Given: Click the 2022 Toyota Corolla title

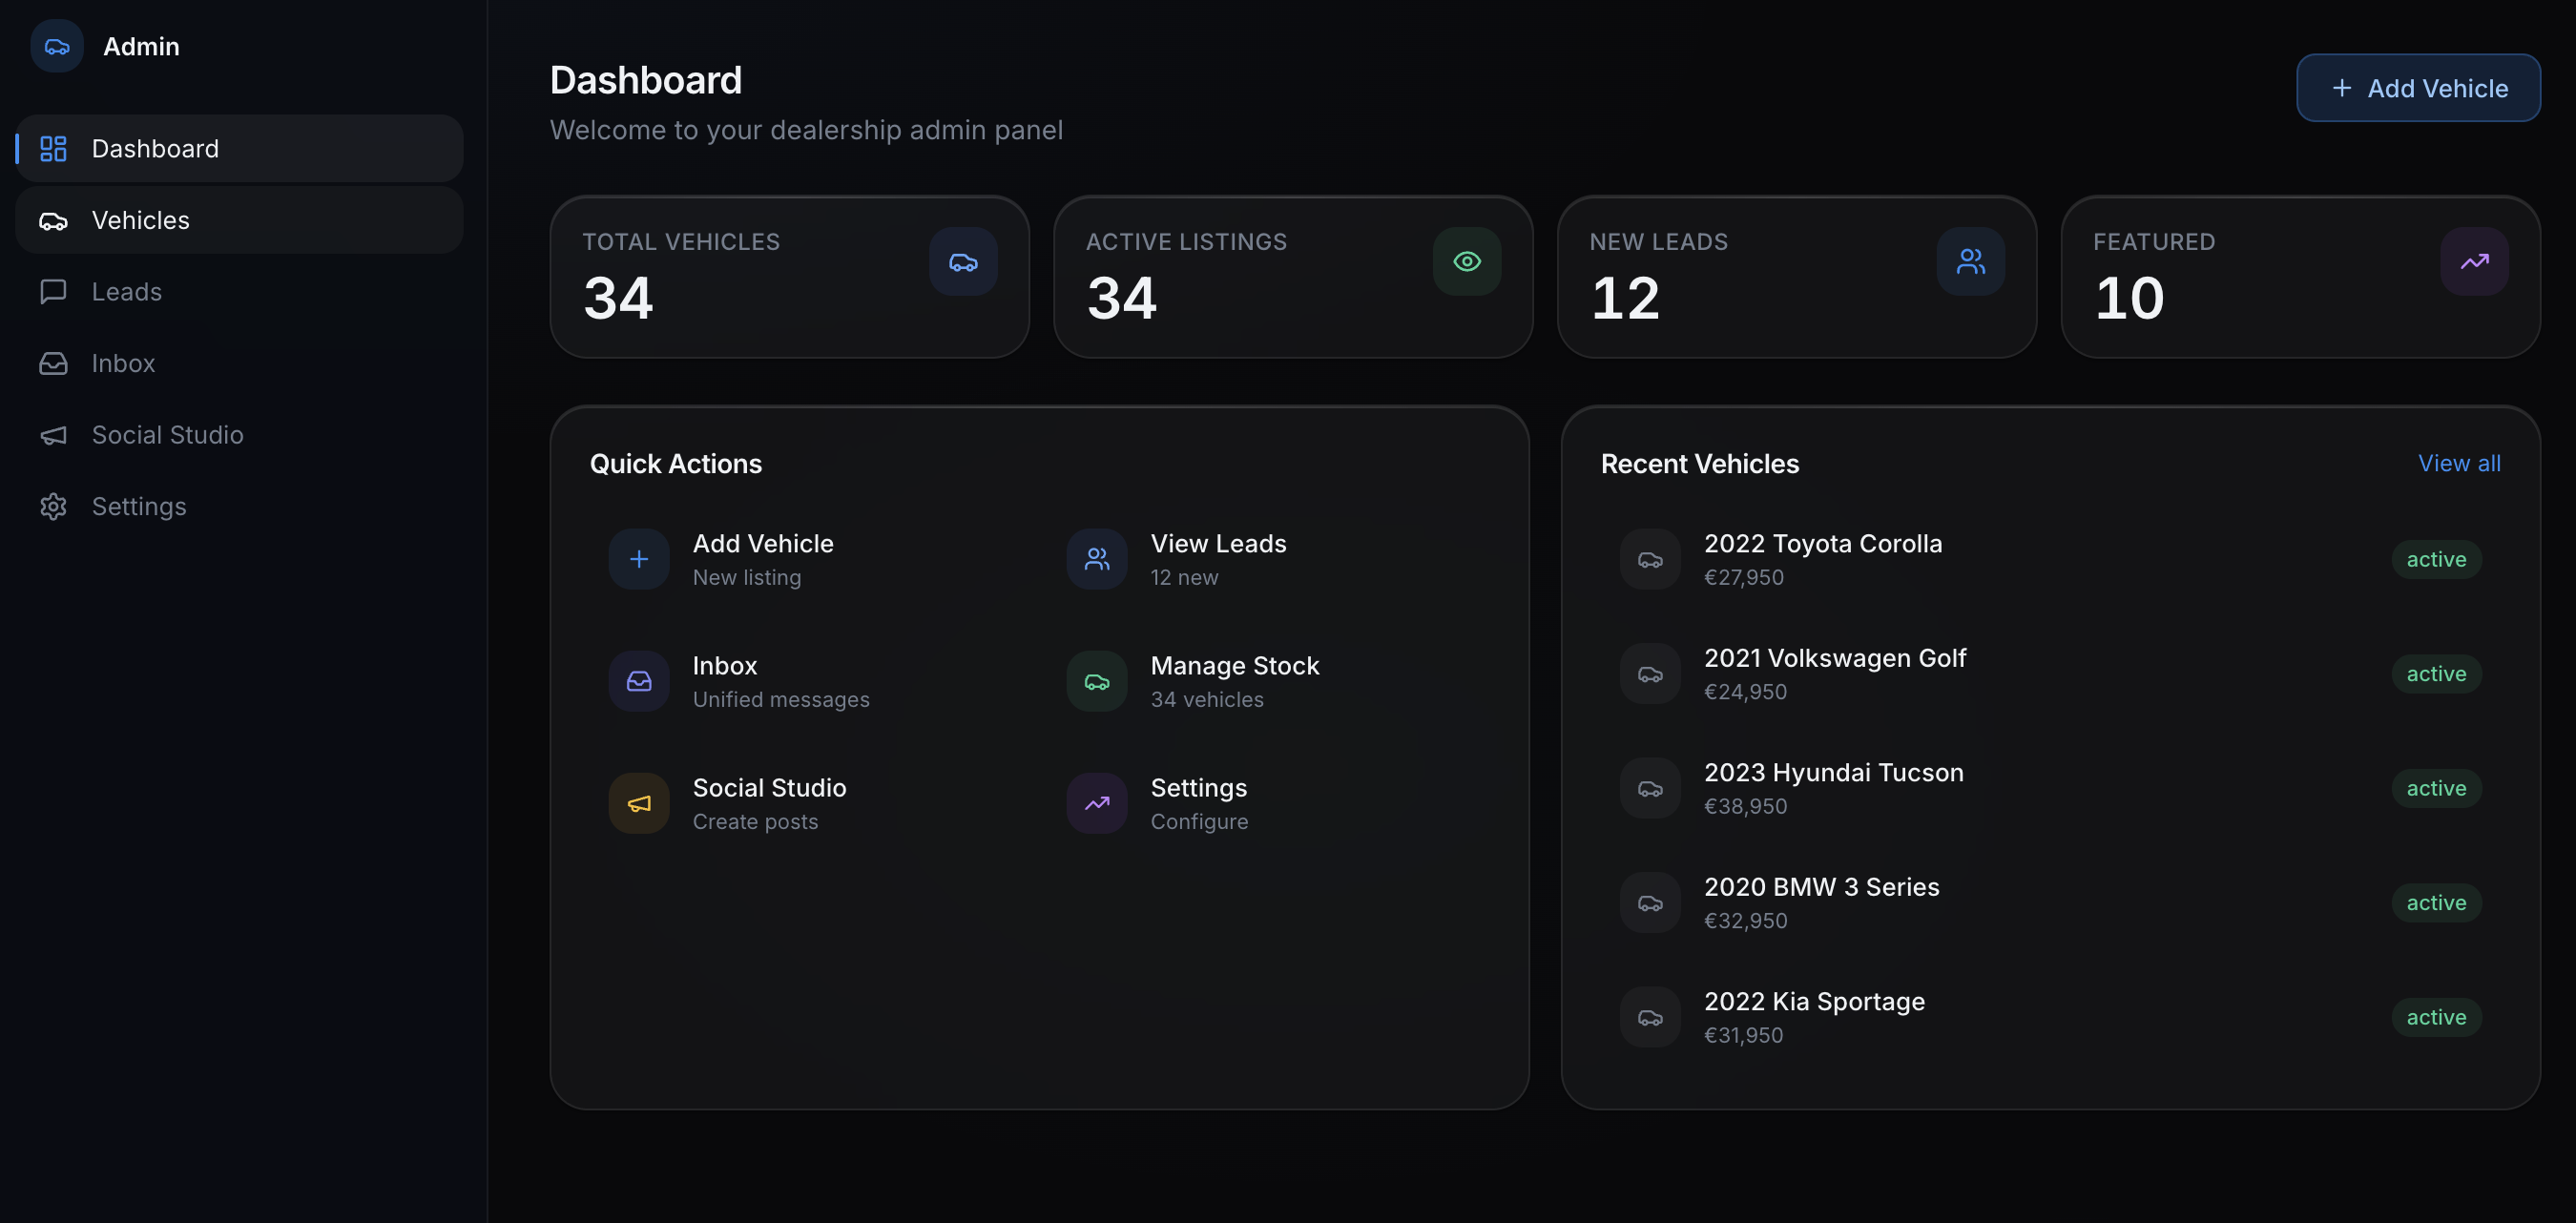Looking at the screenshot, I should pos(1823,544).
